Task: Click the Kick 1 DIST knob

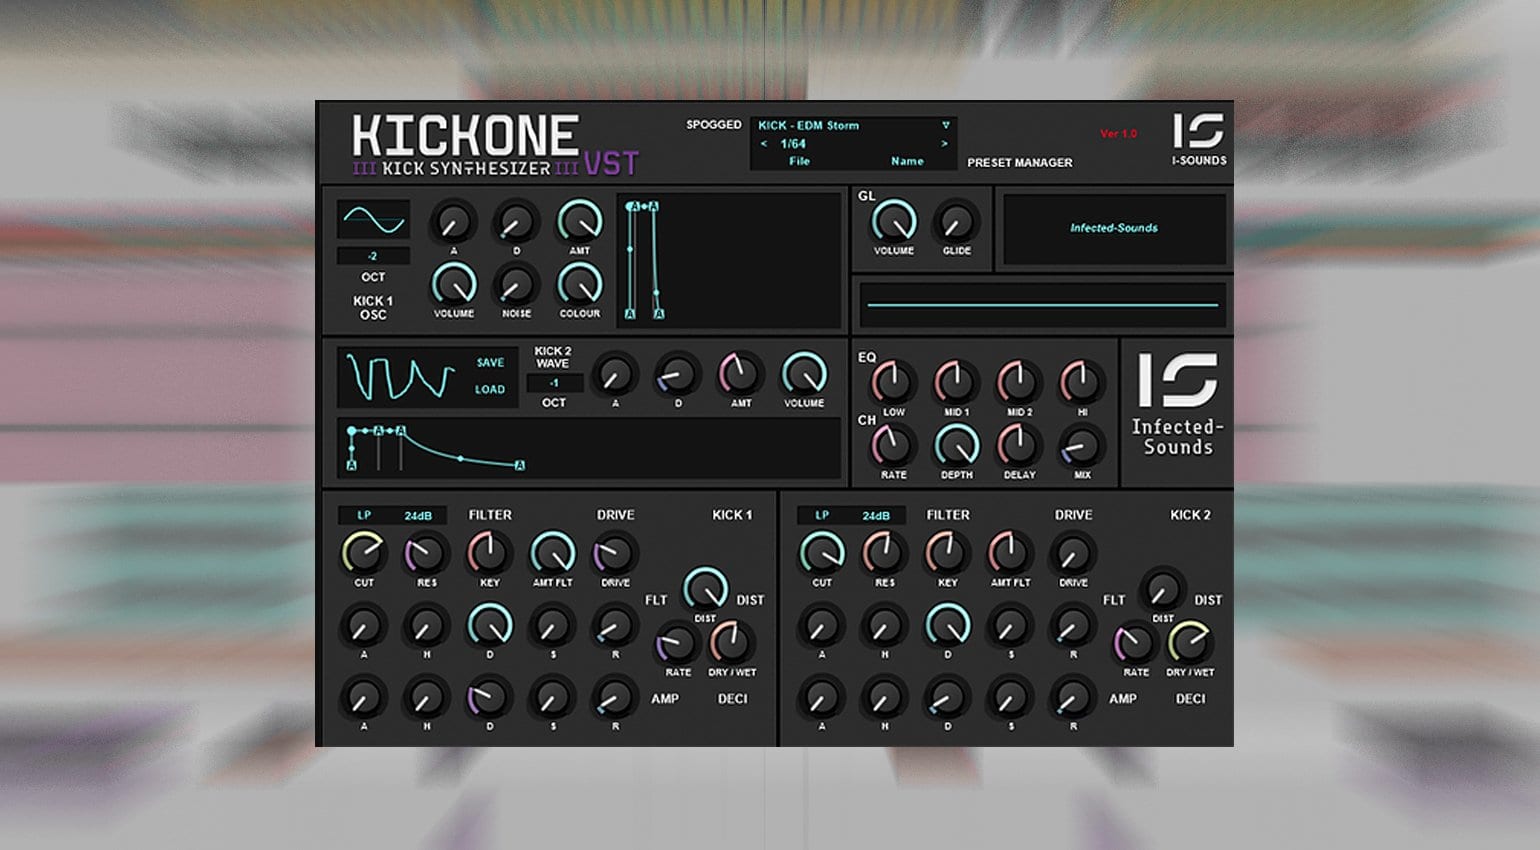Action: coord(706,589)
